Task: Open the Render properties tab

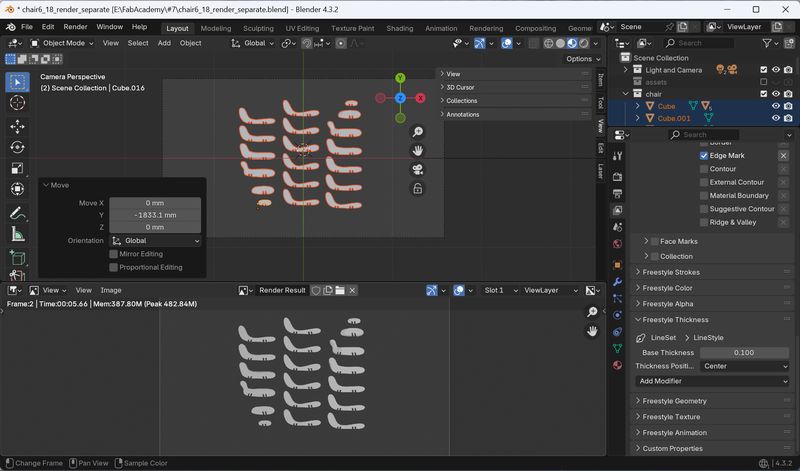Action: (617, 177)
